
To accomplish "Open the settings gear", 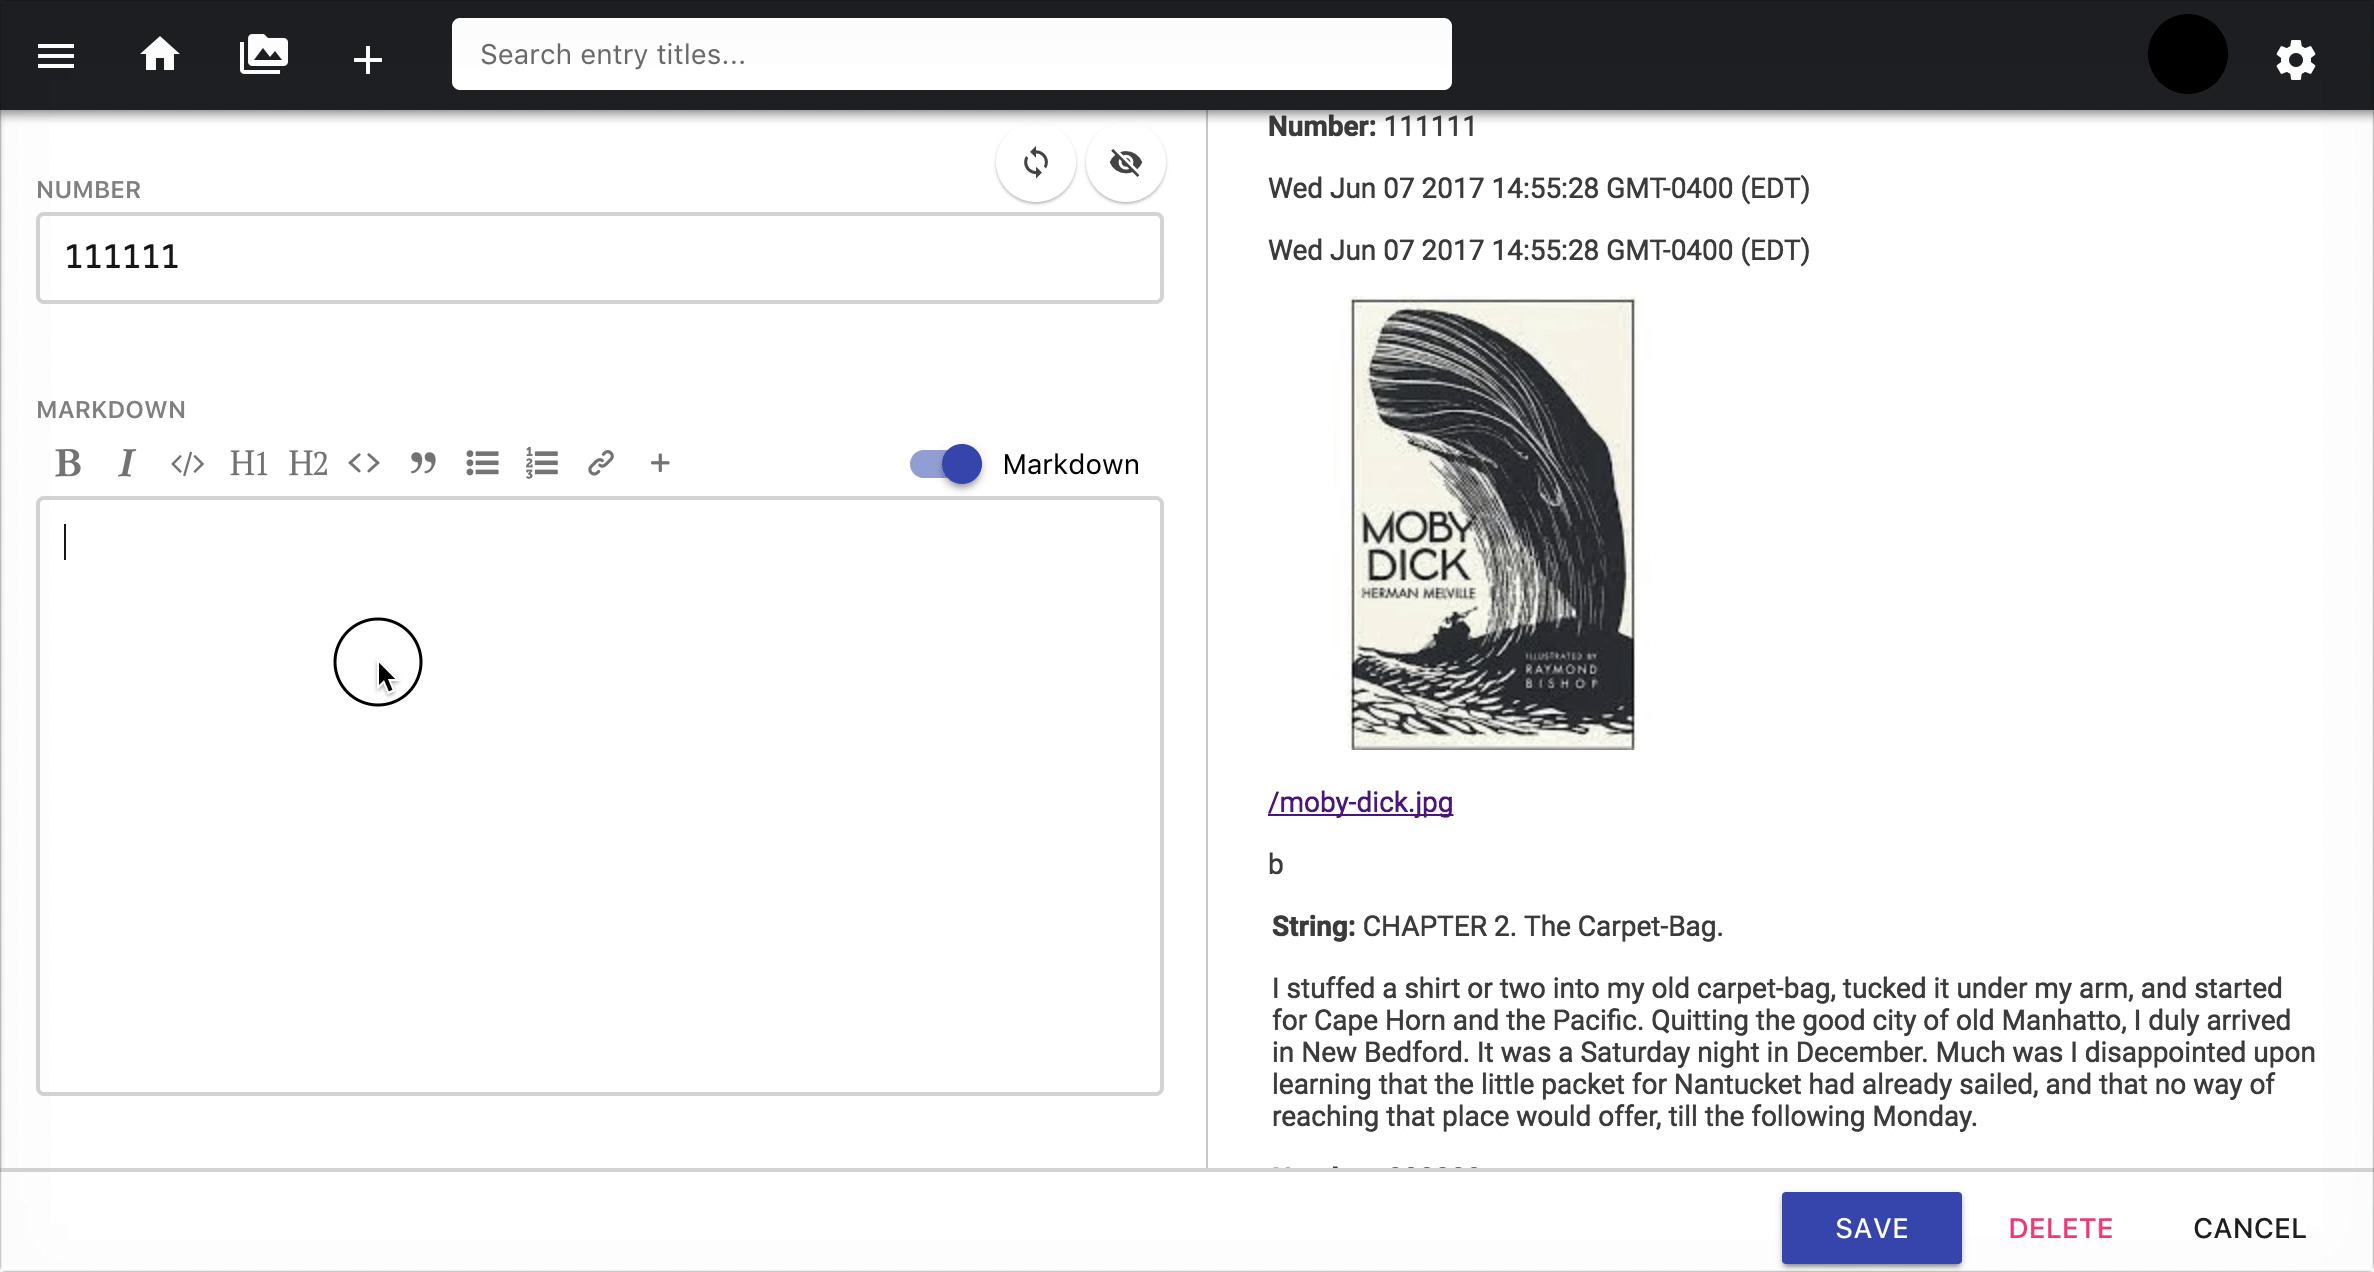I will [x=2295, y=58].
